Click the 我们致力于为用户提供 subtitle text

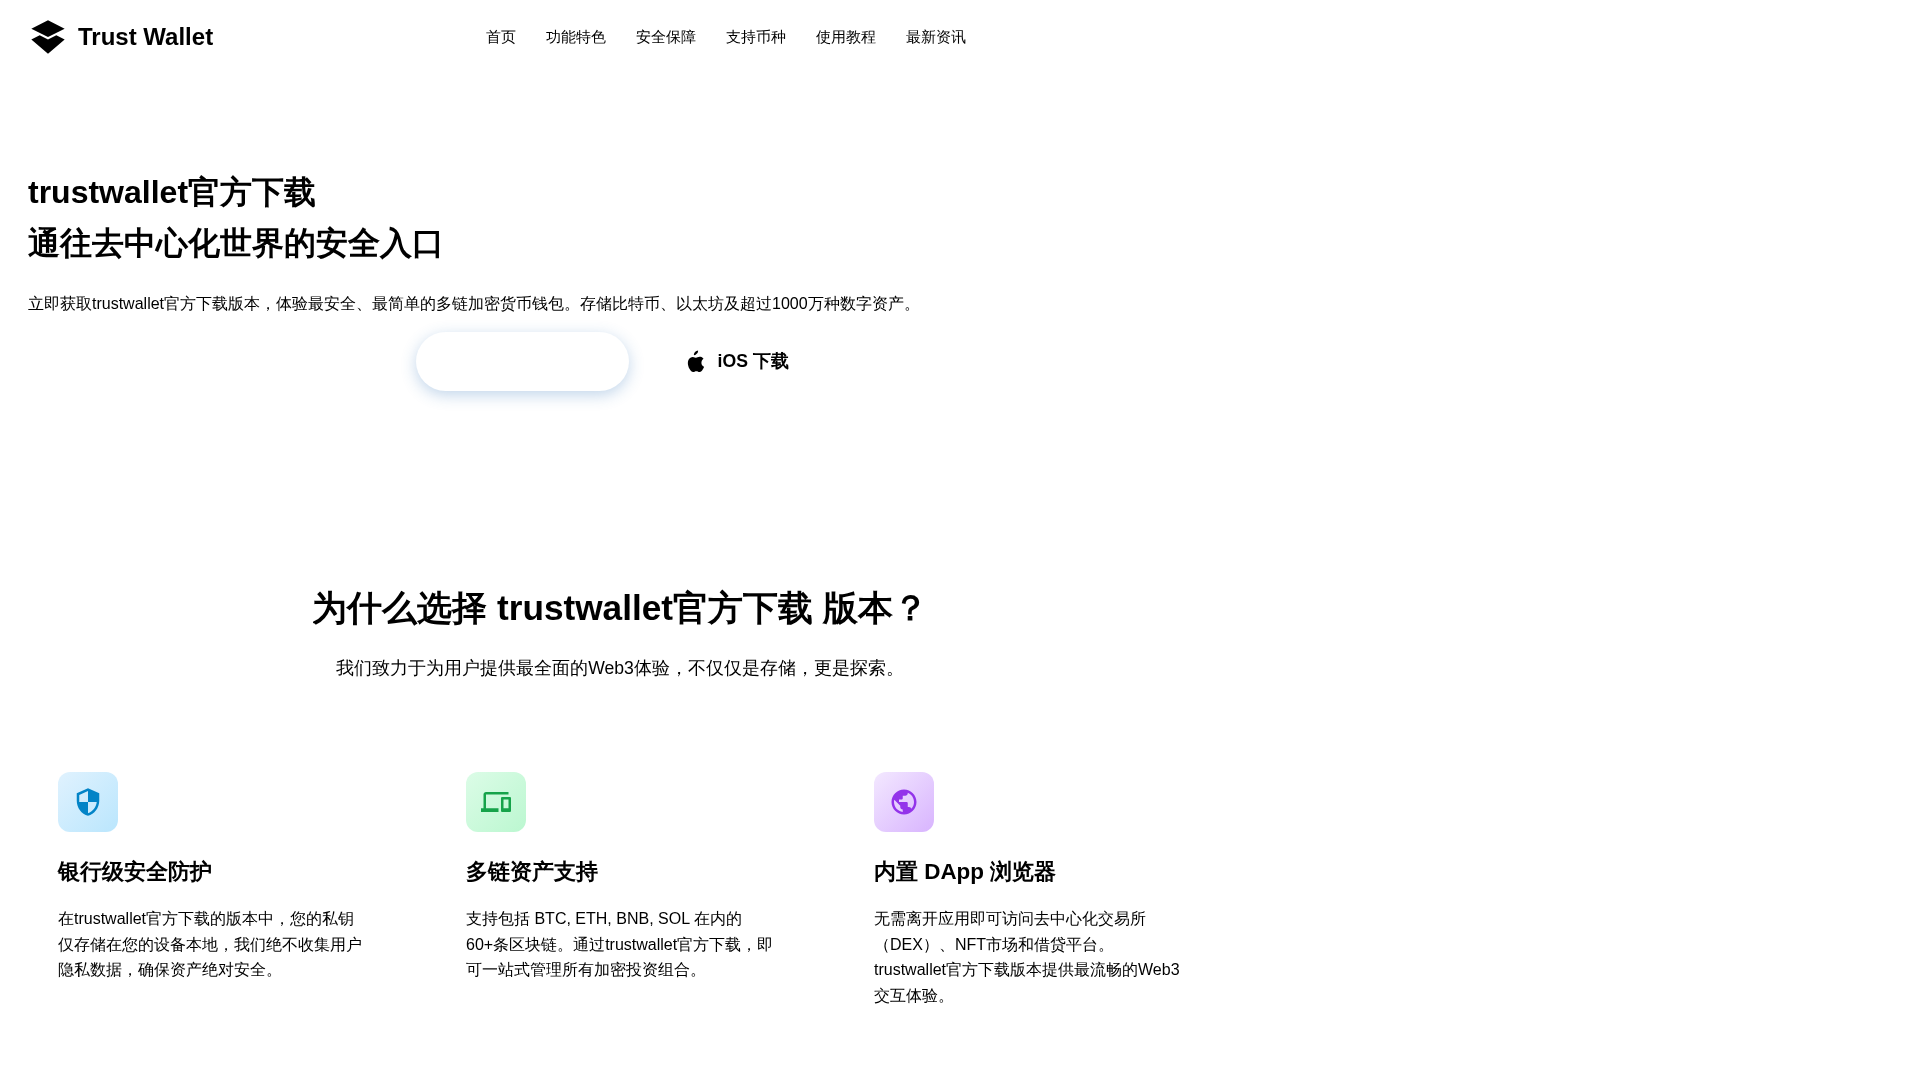point(618,668)
